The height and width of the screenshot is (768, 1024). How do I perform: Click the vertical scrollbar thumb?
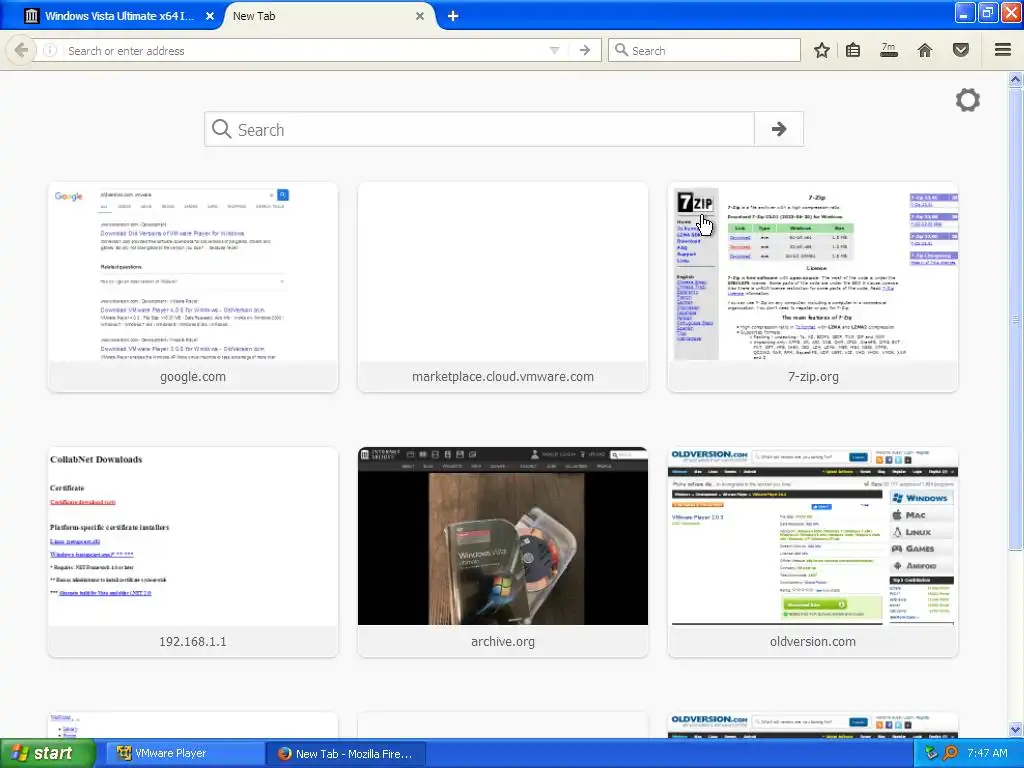click(1015, 319)
